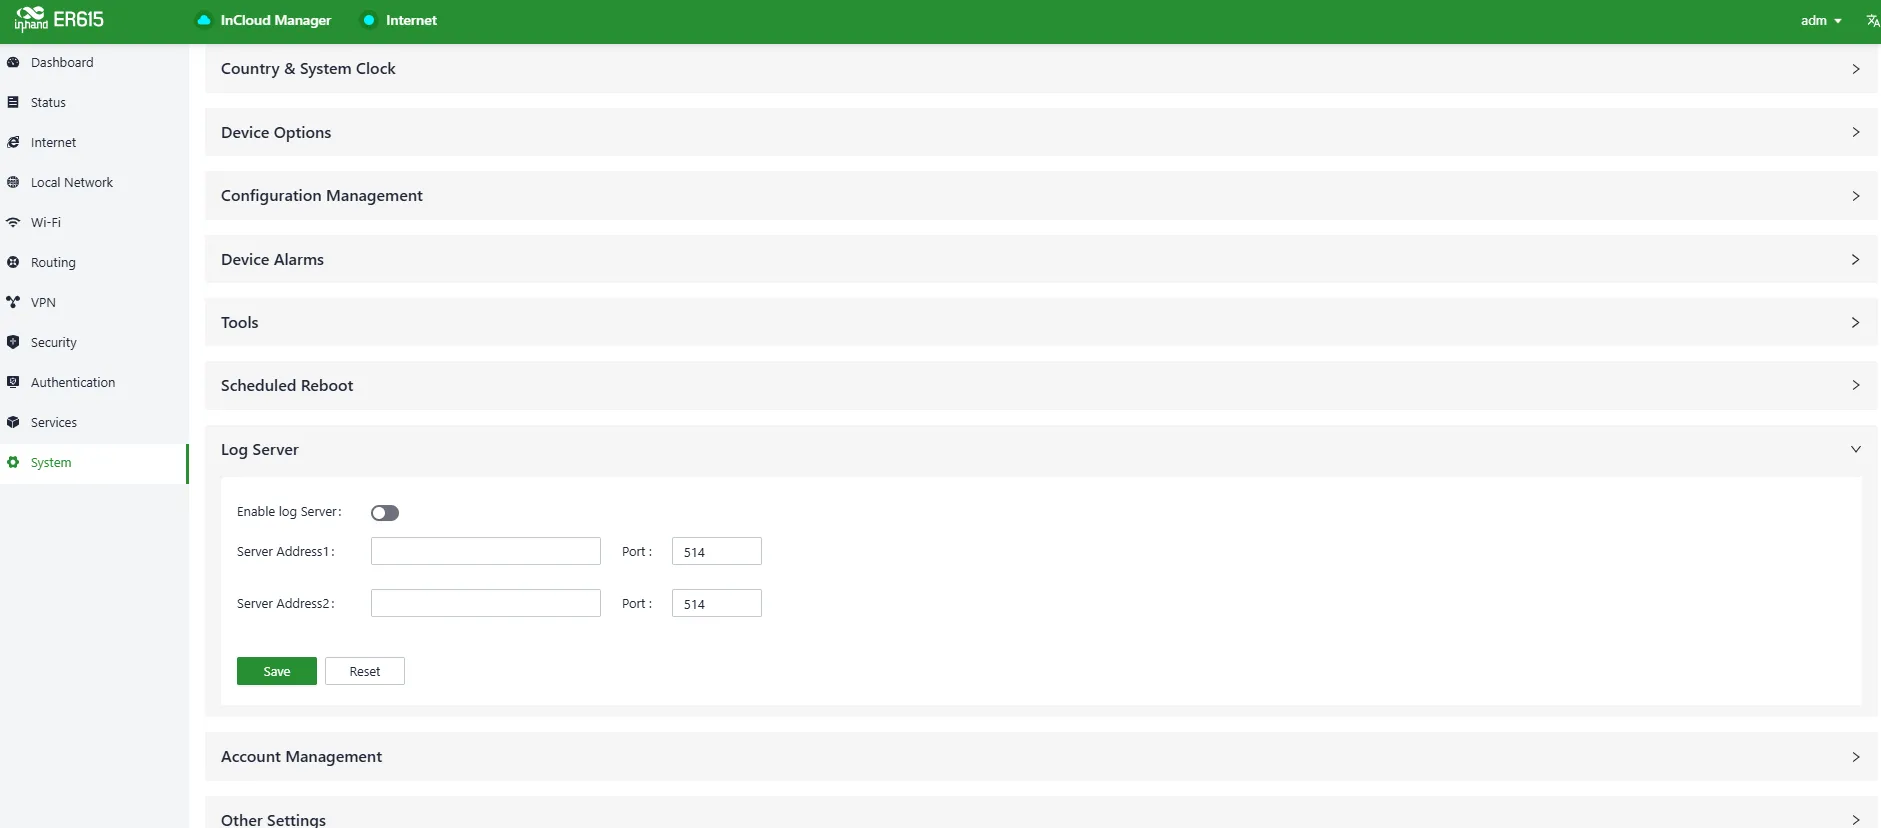Expand the Tools section

pyautogui.click(x=1041, y=322)
